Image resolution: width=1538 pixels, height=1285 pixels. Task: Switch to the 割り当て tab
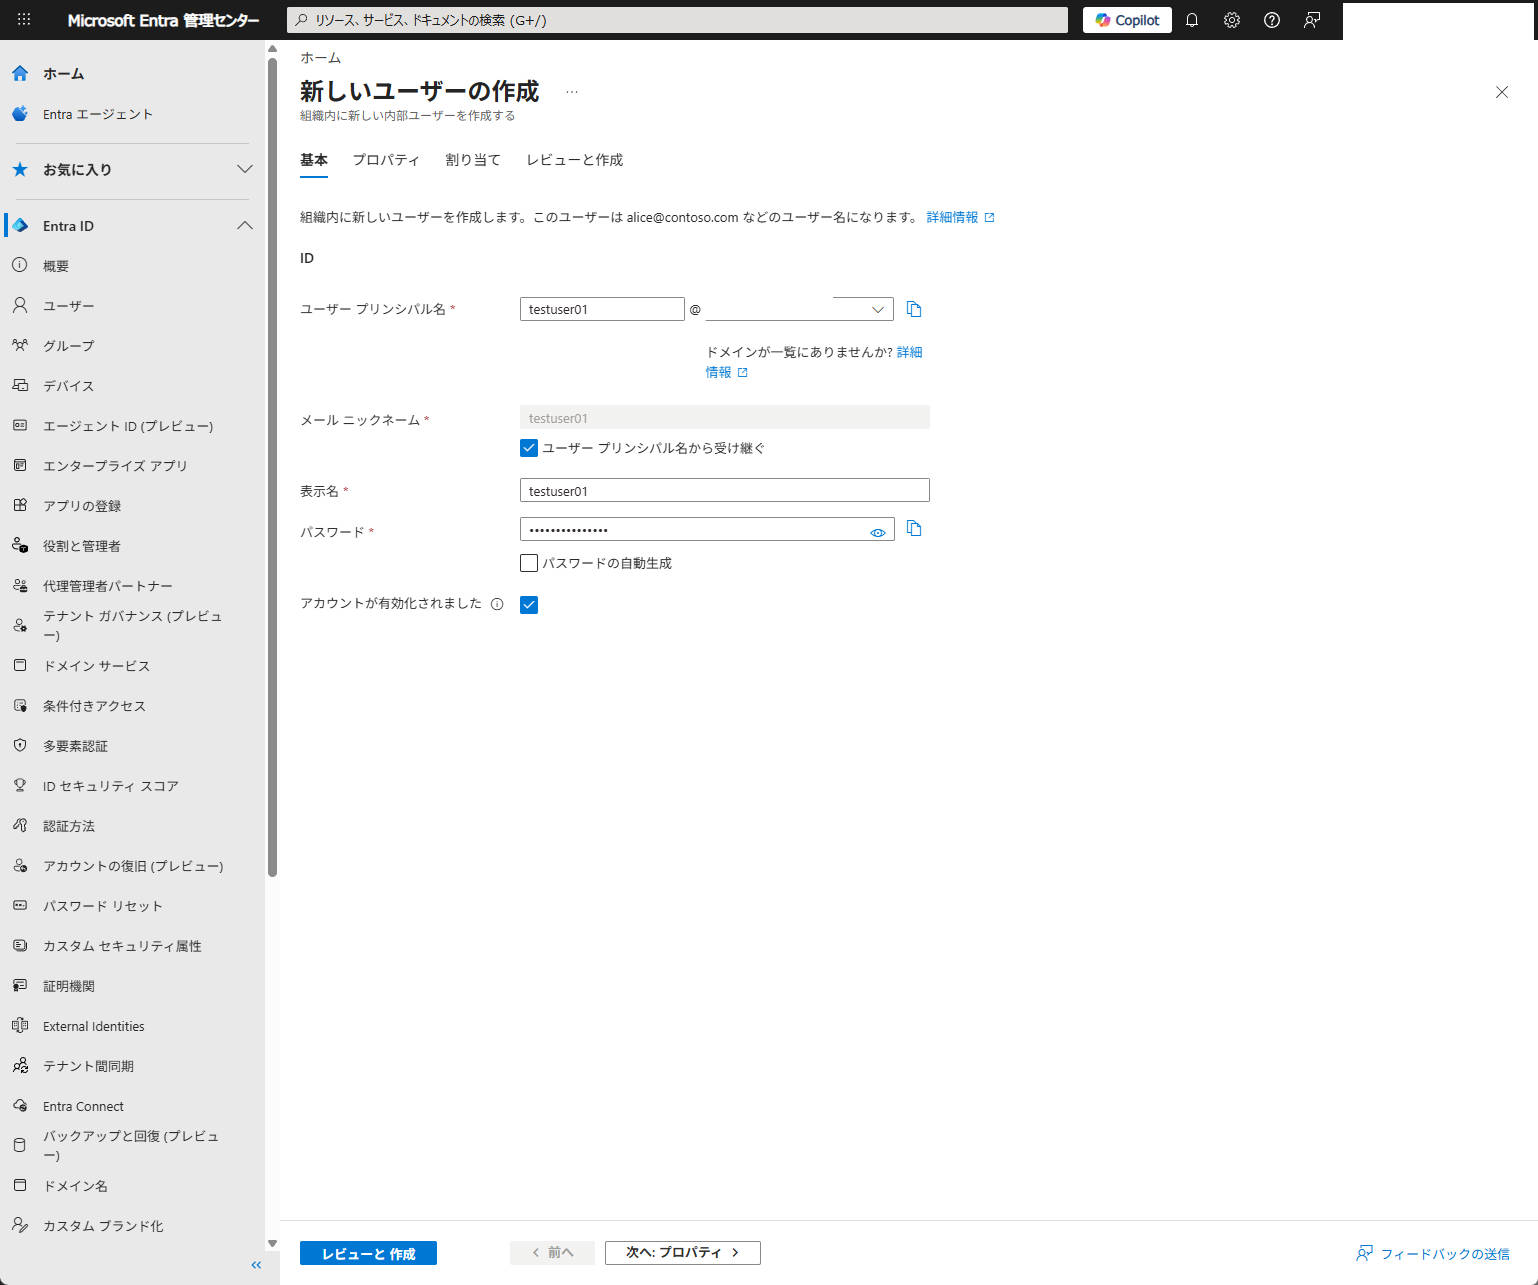pos(472,159)
